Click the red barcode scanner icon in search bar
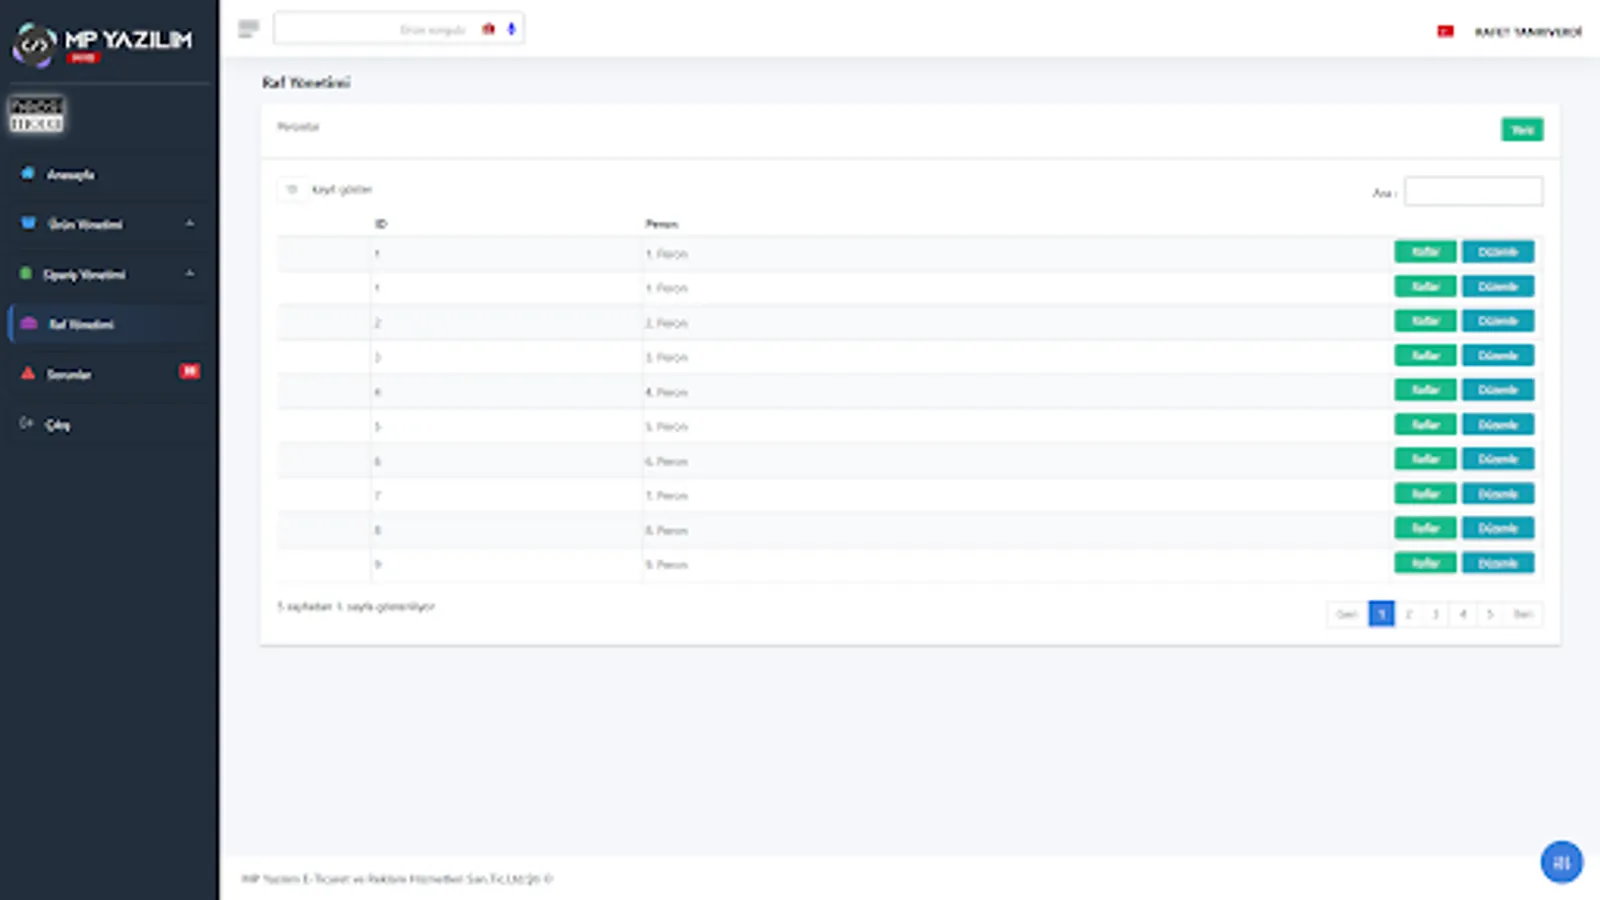Image resolution: width=1600 pixels, height=900 pixels. pyautogui.click(x=488, y=29)
